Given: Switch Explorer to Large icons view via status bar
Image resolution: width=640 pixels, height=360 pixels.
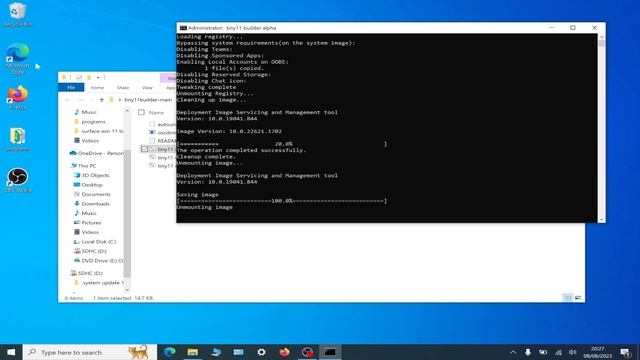Looking at the screenshot, I should coord(578,298).
